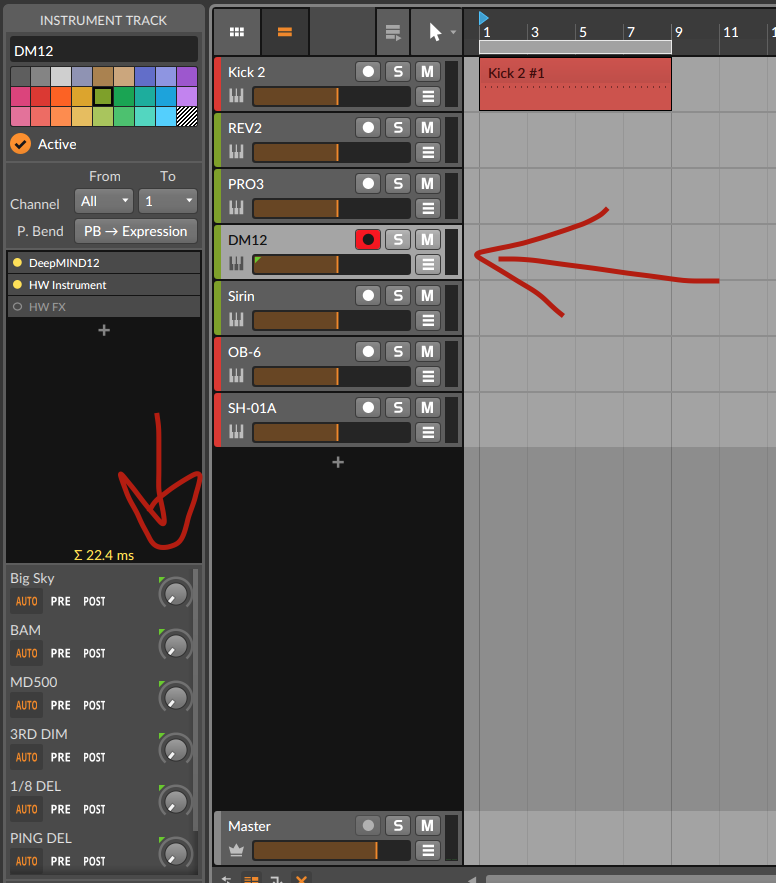The height and width of the screenshot is (883, 776).
Task: Add a new track with the plus below SH-01A
Action: click(x=338, y=462)
